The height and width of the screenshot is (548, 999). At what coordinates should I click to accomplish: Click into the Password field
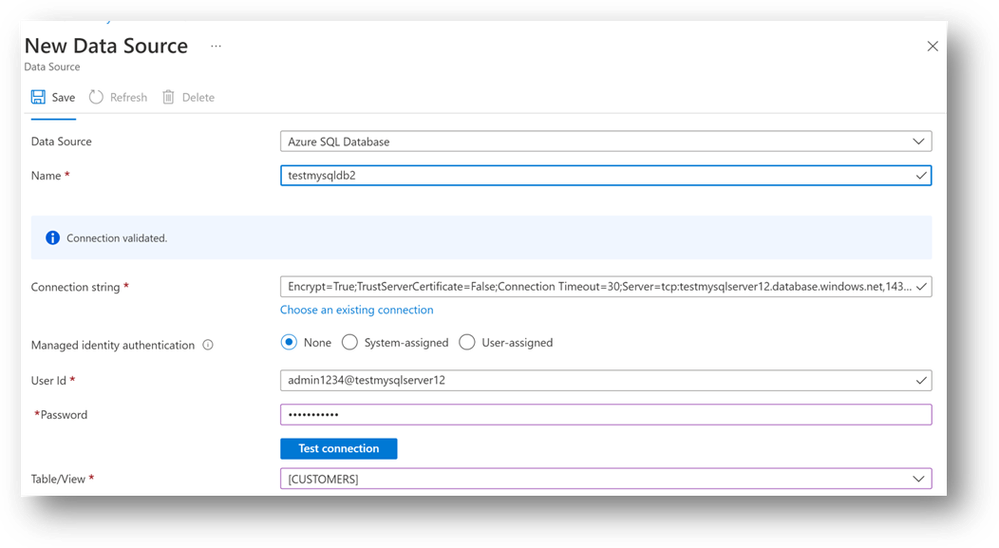point(605,414)
